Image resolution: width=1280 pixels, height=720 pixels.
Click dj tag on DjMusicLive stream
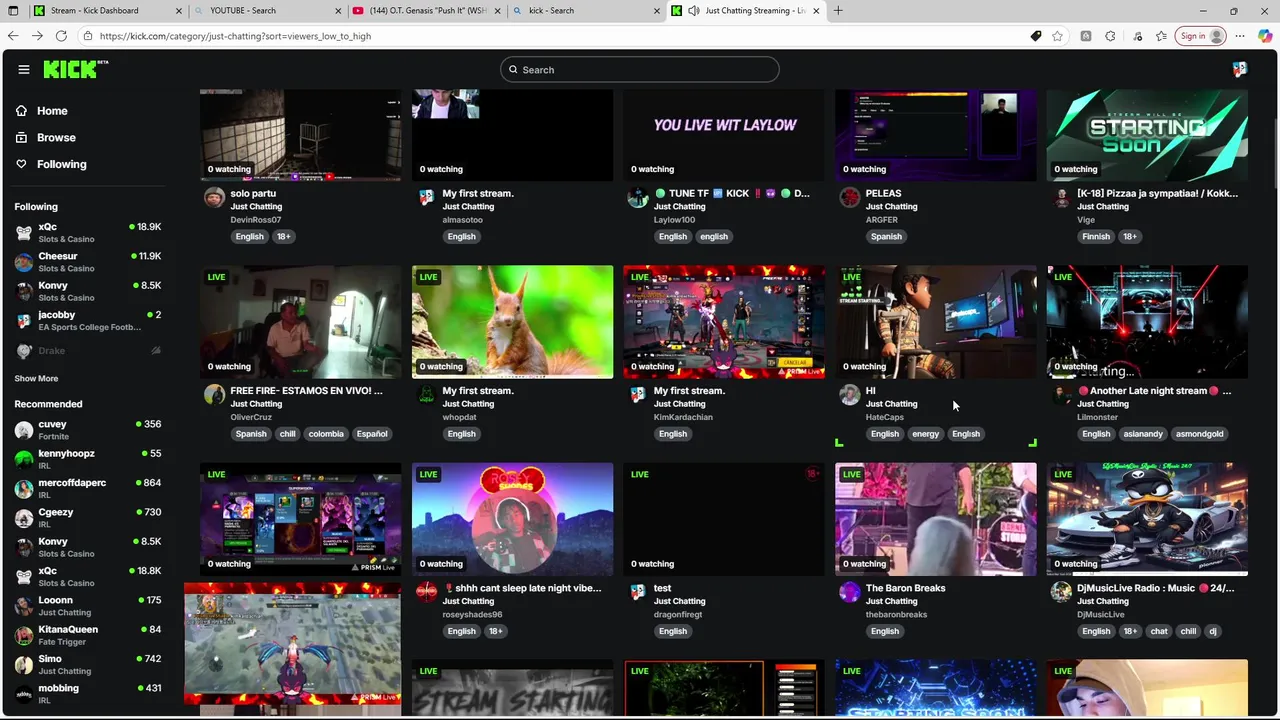[1213, 631]
